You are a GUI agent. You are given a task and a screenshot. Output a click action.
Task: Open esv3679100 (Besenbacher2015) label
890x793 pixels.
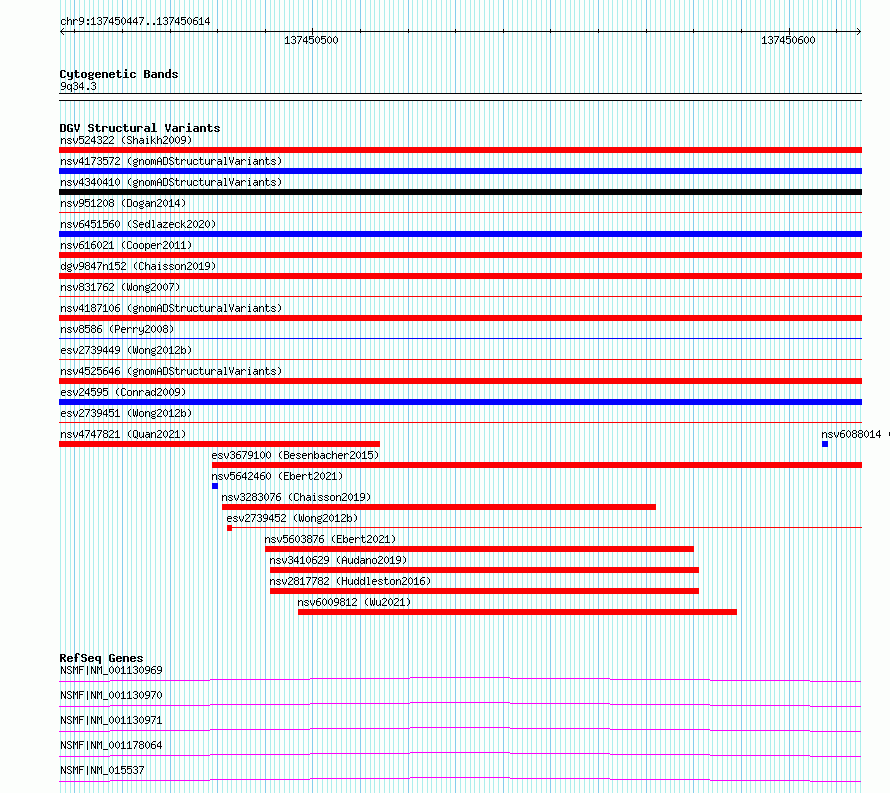[x=295, y=455]
